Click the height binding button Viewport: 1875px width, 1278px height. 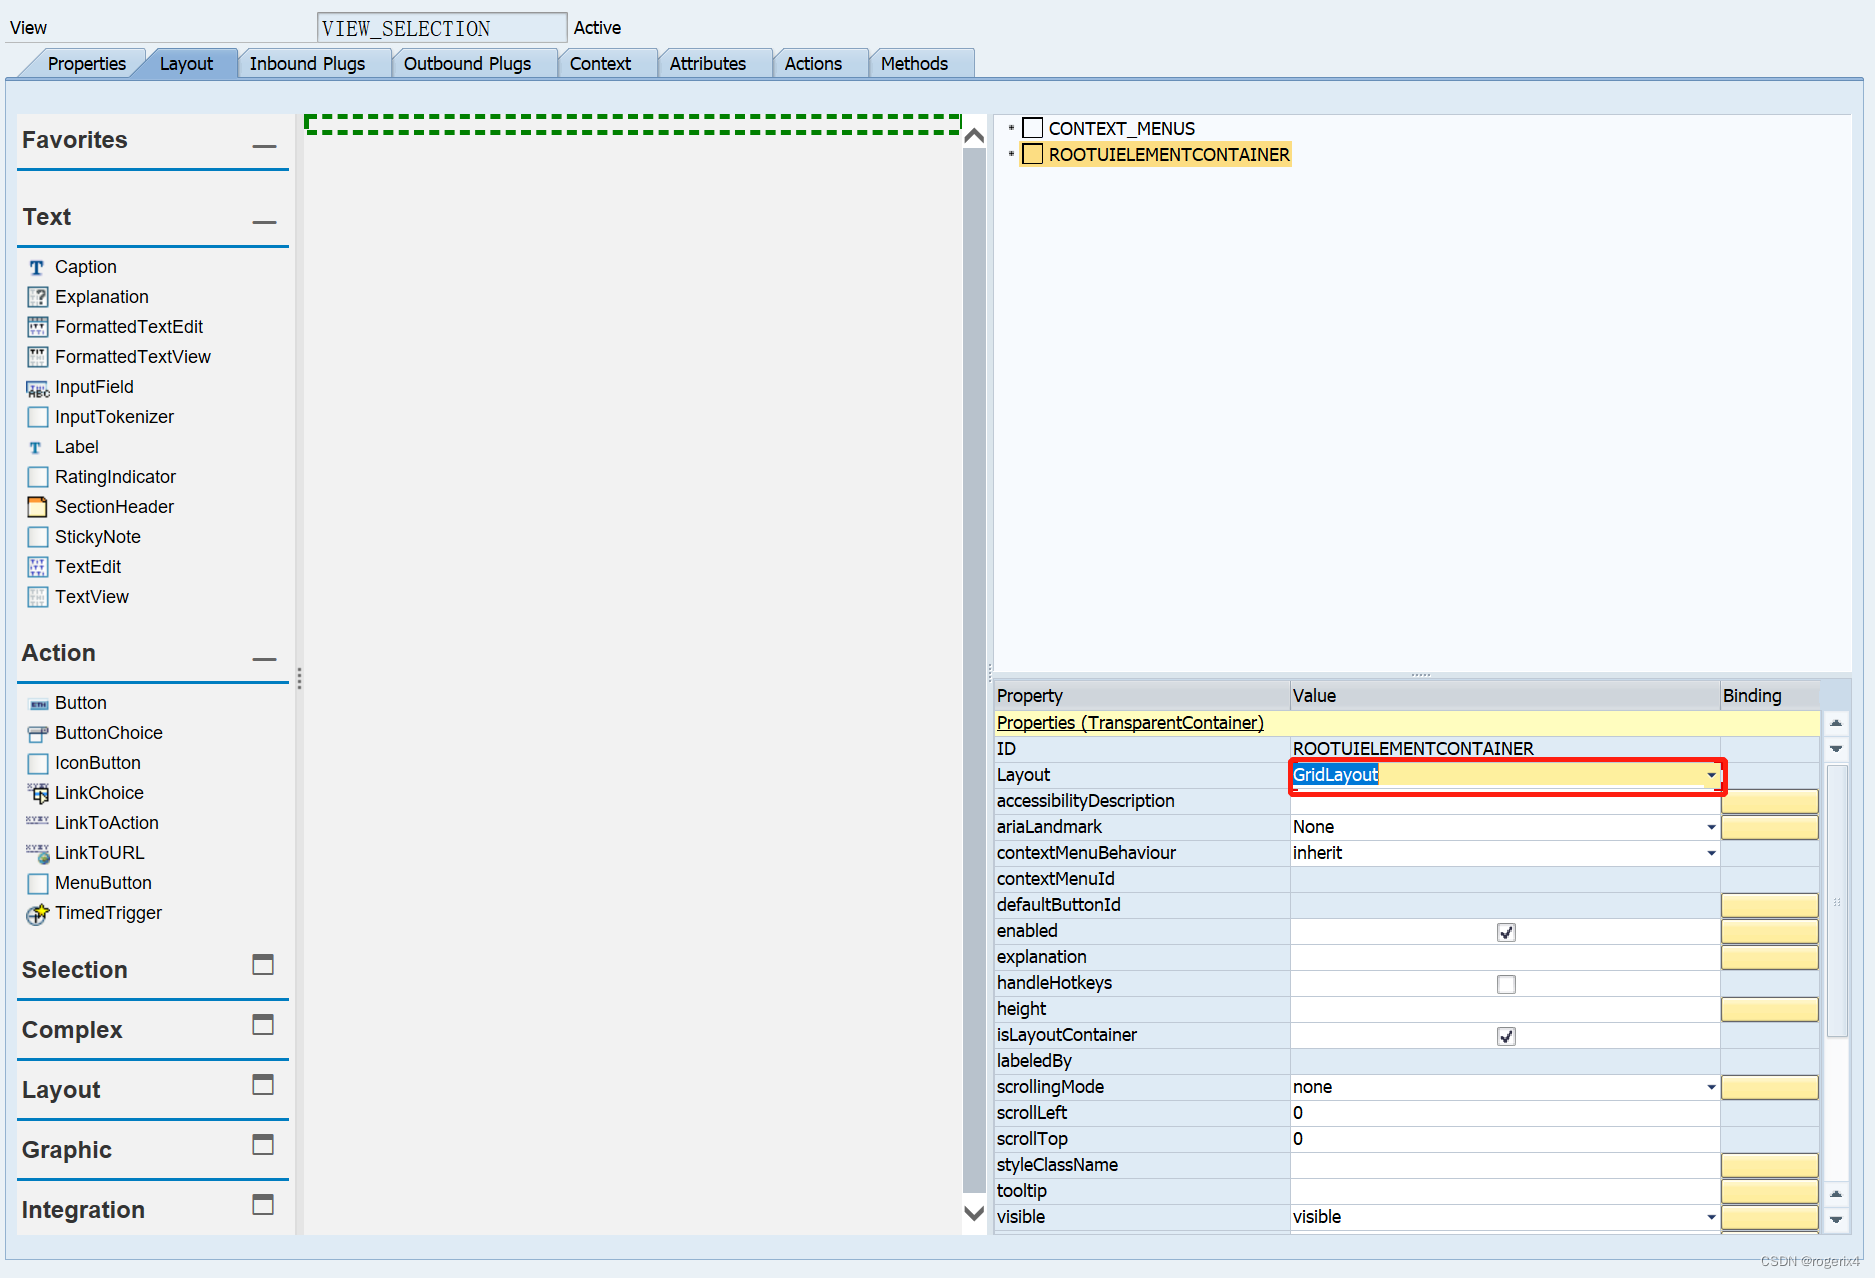[1769, 1009]
